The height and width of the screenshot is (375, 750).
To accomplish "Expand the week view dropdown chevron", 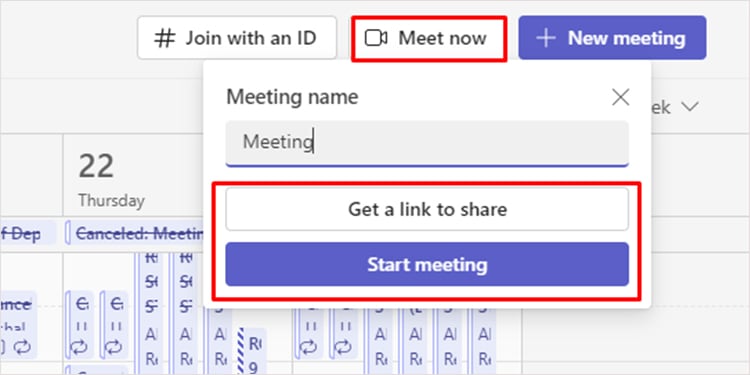I will (x=690, y=107).
